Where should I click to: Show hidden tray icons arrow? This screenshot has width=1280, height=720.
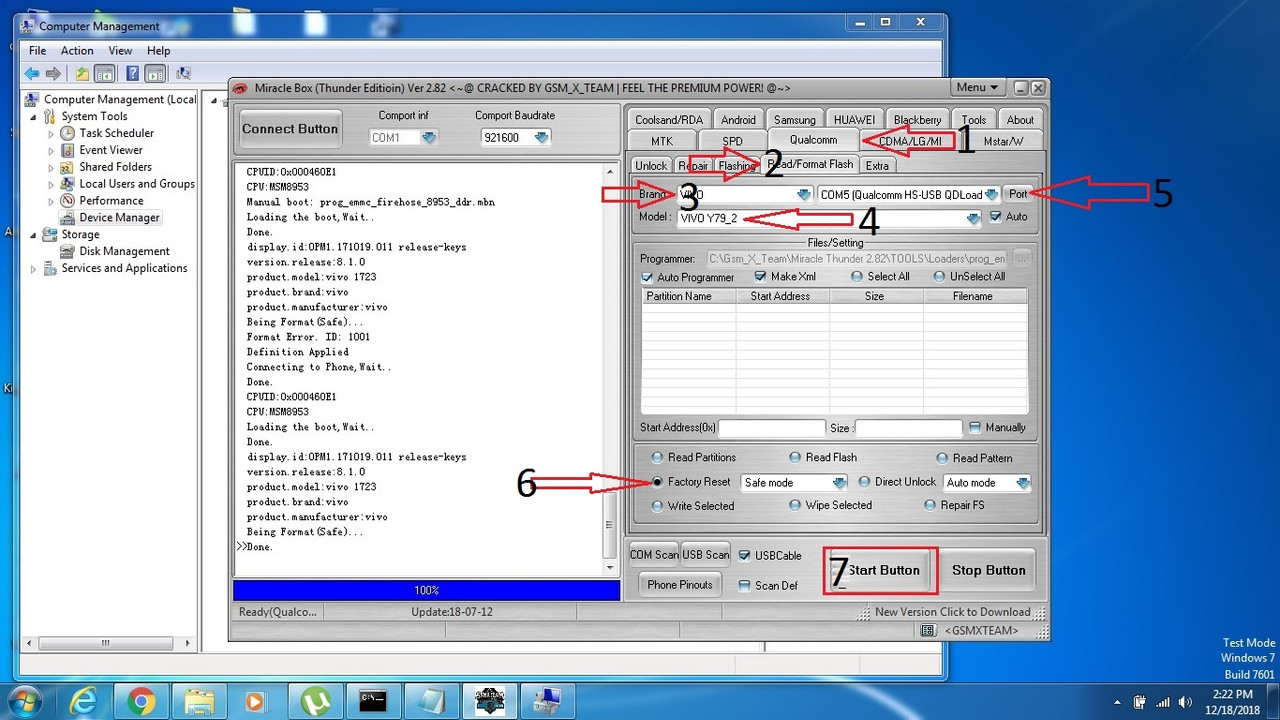(1118, 702)
